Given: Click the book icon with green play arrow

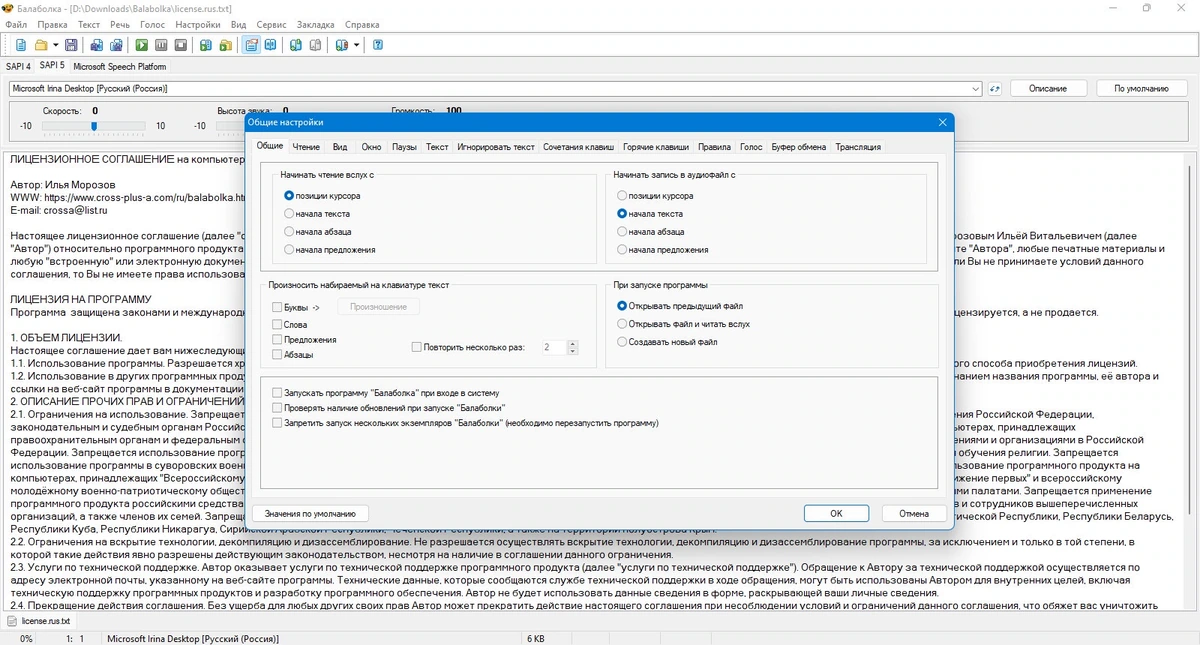Looking at the screenshot, I should [x=206, y=45].
